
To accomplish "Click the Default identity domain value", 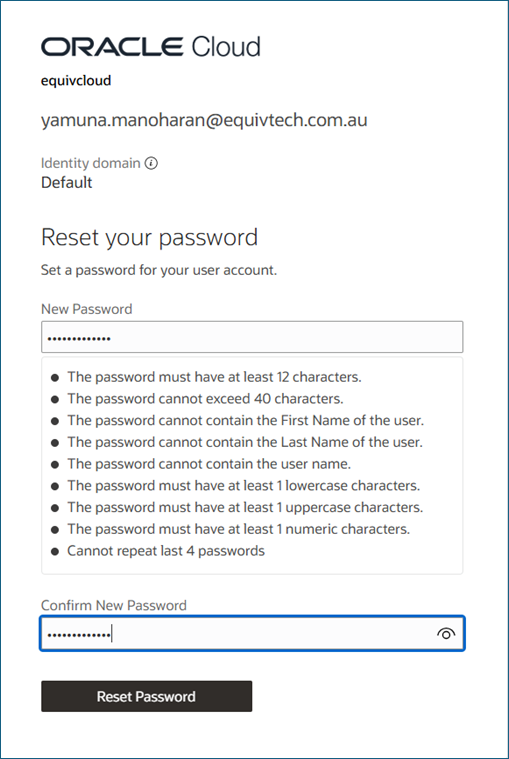I will coord(67,182).
